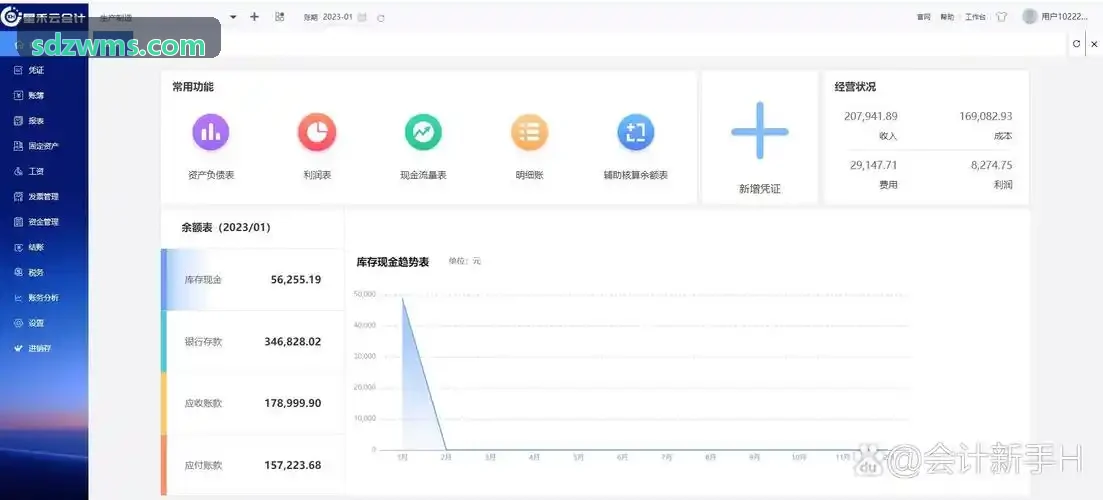The width and height of the screenshot is (1103, 500).
Task: Open the 现金流量表 green trend icon
Action: (423, 132)
